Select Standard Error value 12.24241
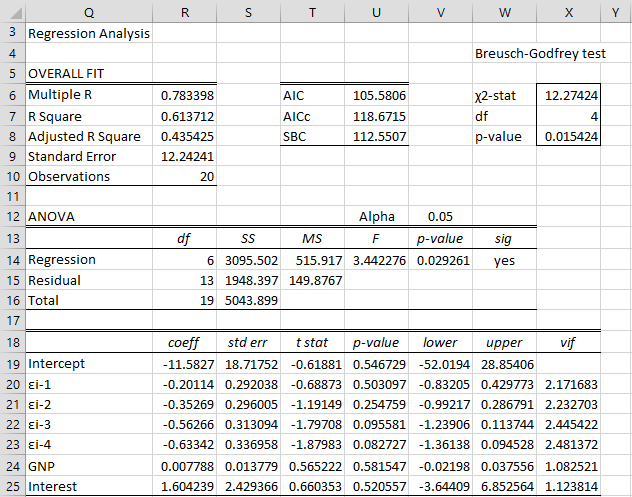This screenshot has width=632, height=497. click(185, 156)
